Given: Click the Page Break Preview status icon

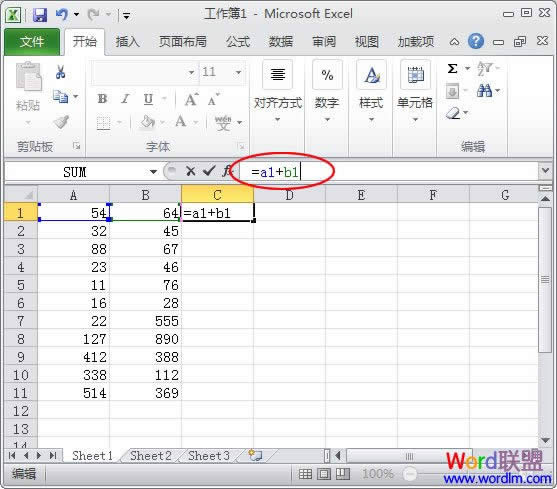Looking at the screenshot, I should pyautogui.click(x=343, y=474).
